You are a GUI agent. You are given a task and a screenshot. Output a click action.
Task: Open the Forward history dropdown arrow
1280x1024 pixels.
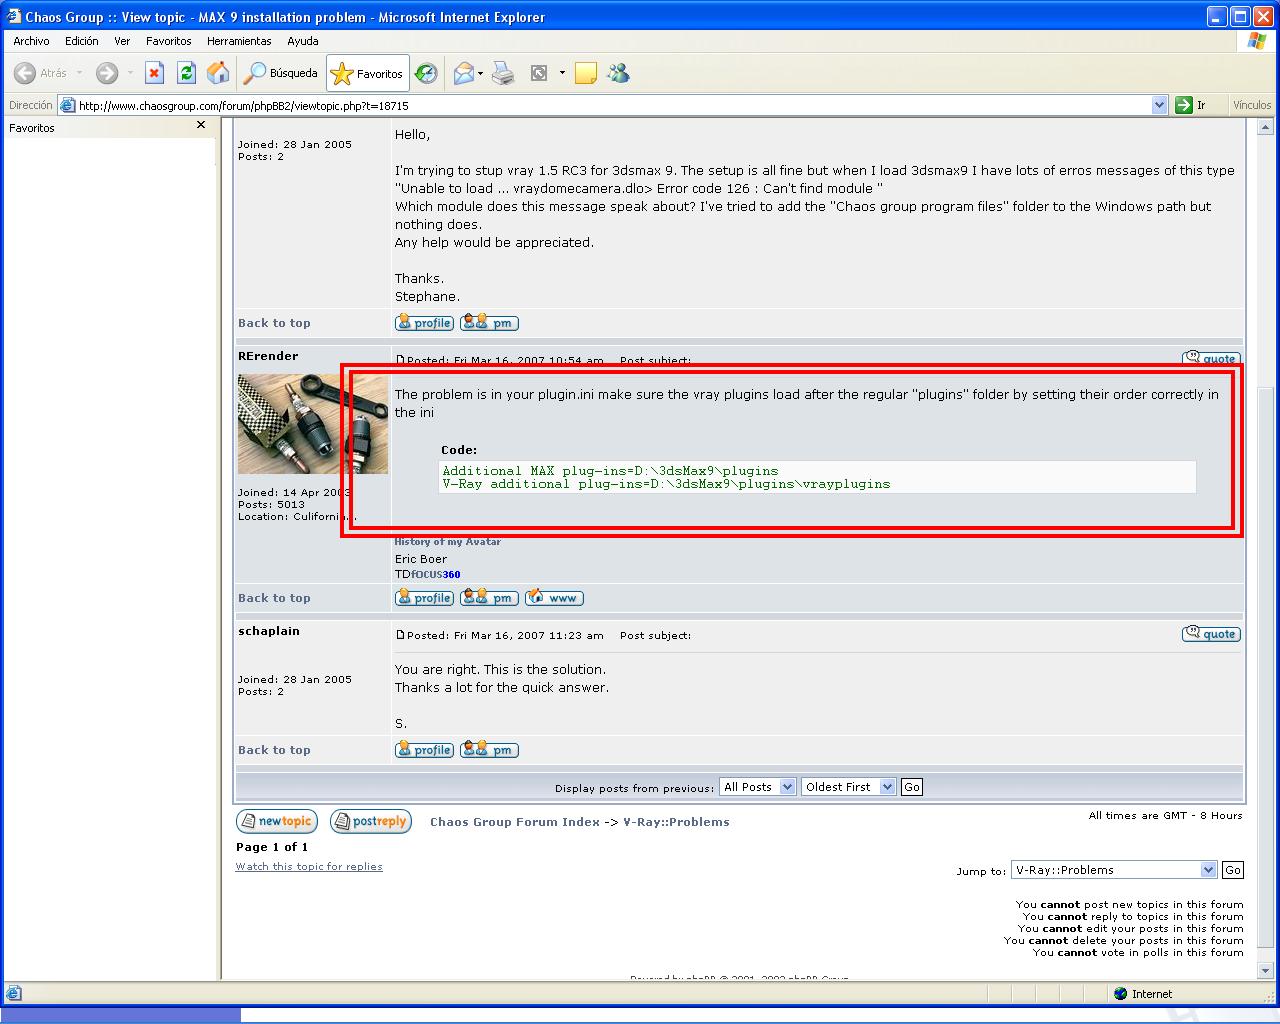point(129,73)
